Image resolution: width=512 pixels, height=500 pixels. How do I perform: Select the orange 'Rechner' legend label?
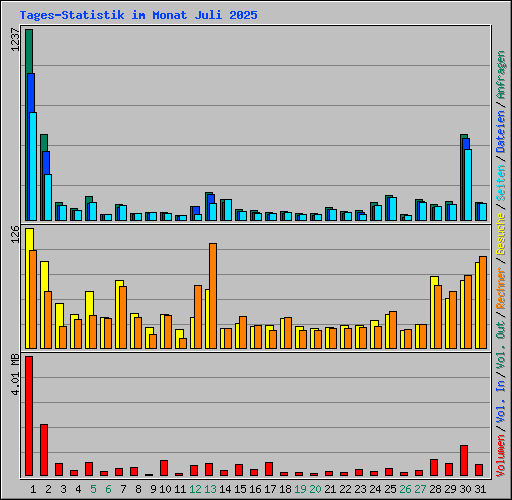pyautogui.click(x=501, y=288)
